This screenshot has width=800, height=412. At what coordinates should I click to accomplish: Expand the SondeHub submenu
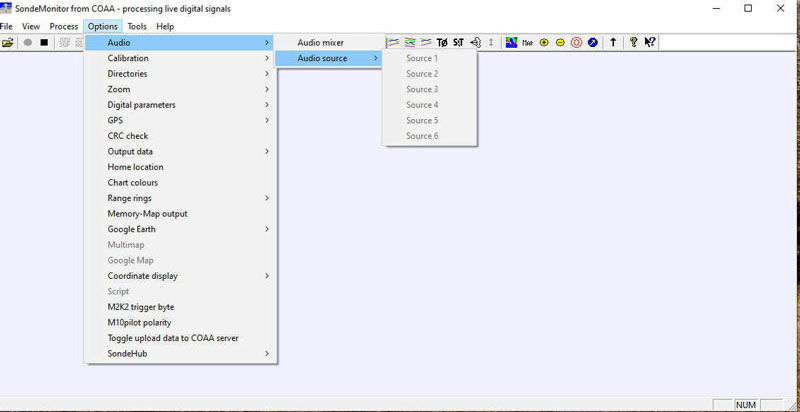pos(180,354)
